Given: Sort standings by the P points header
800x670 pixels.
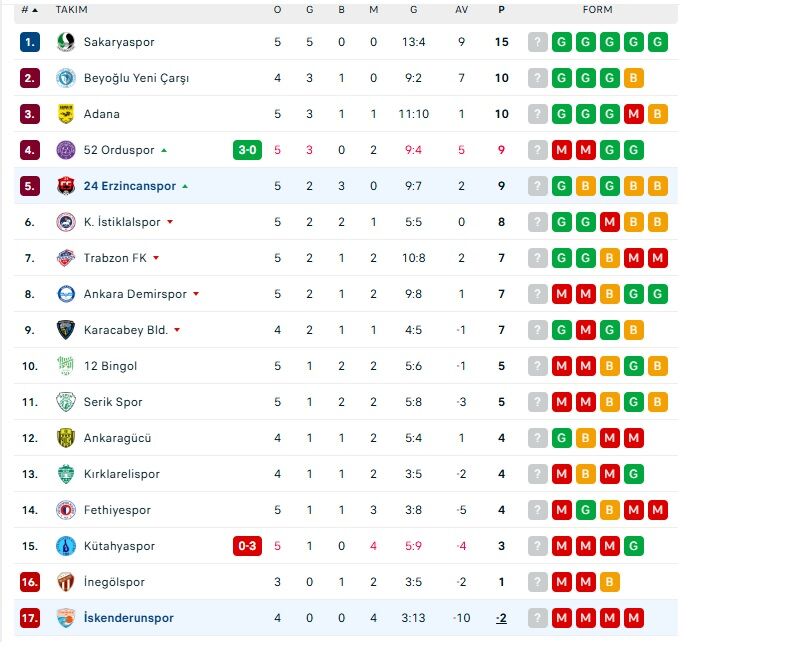Looking at the screenshot, I should click(502, 10).
